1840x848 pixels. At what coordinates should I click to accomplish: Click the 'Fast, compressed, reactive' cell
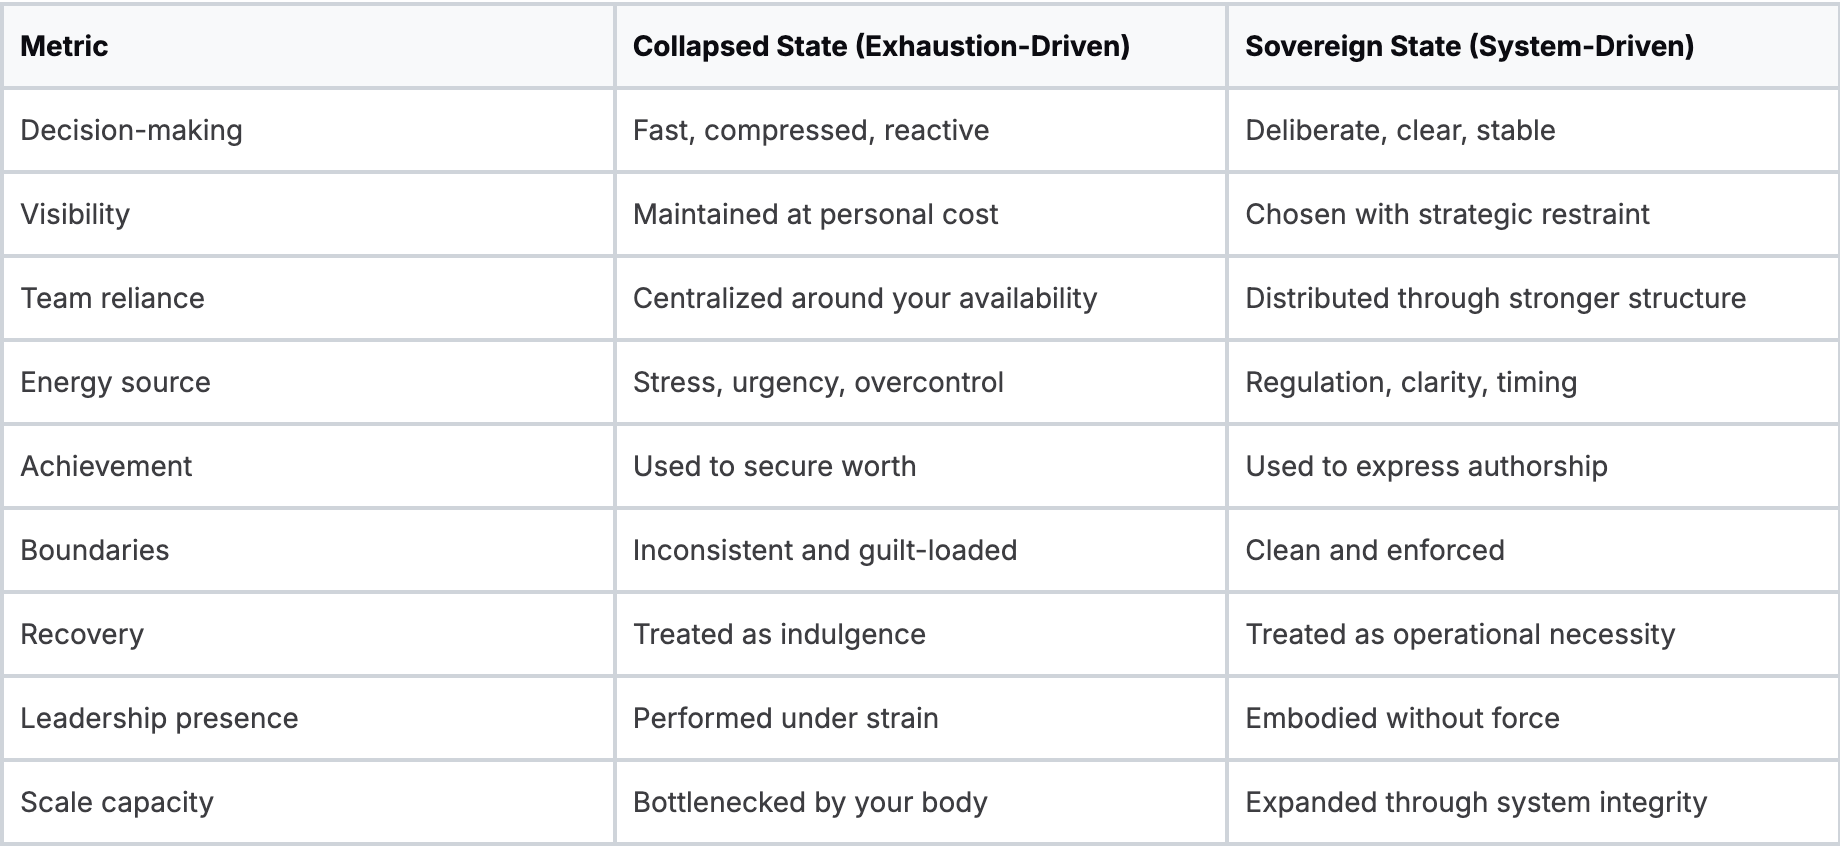(811, 130)
